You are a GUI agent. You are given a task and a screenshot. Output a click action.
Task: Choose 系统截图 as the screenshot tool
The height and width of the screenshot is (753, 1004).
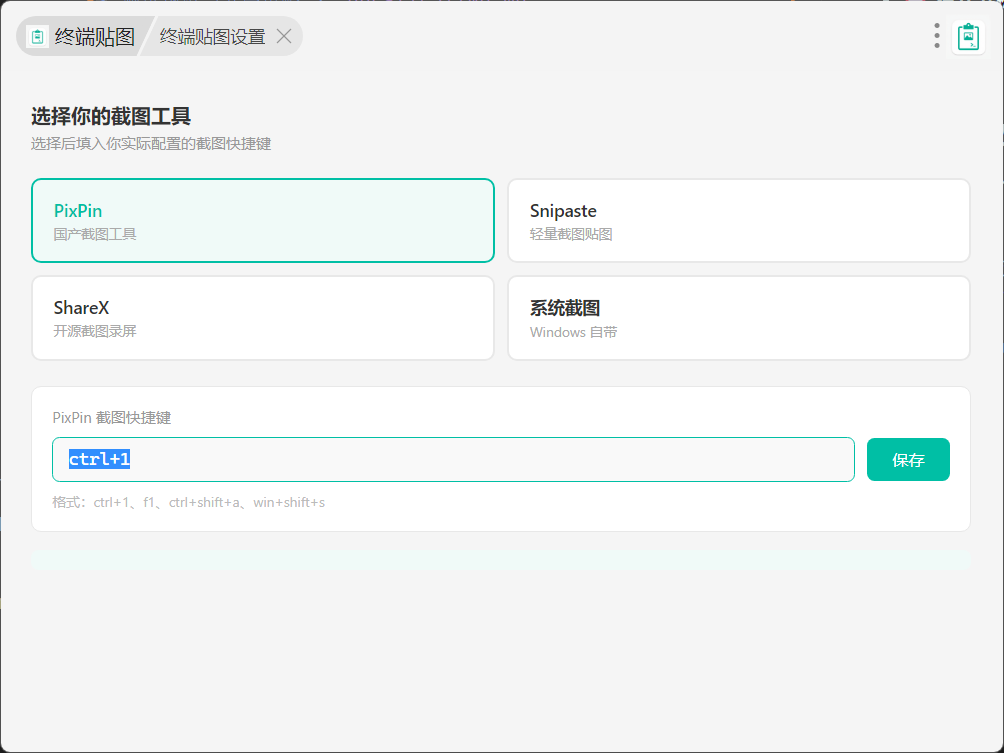(738, 318)
